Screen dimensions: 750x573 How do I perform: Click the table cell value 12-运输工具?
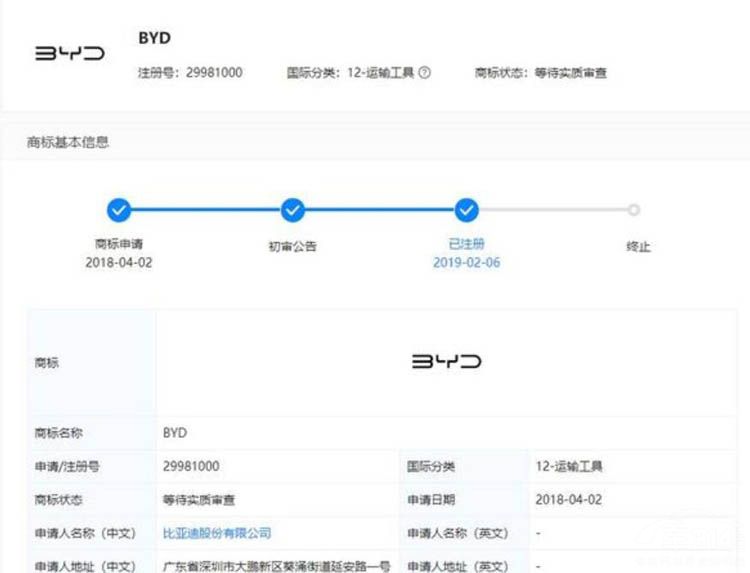click(x=569, y=466)
